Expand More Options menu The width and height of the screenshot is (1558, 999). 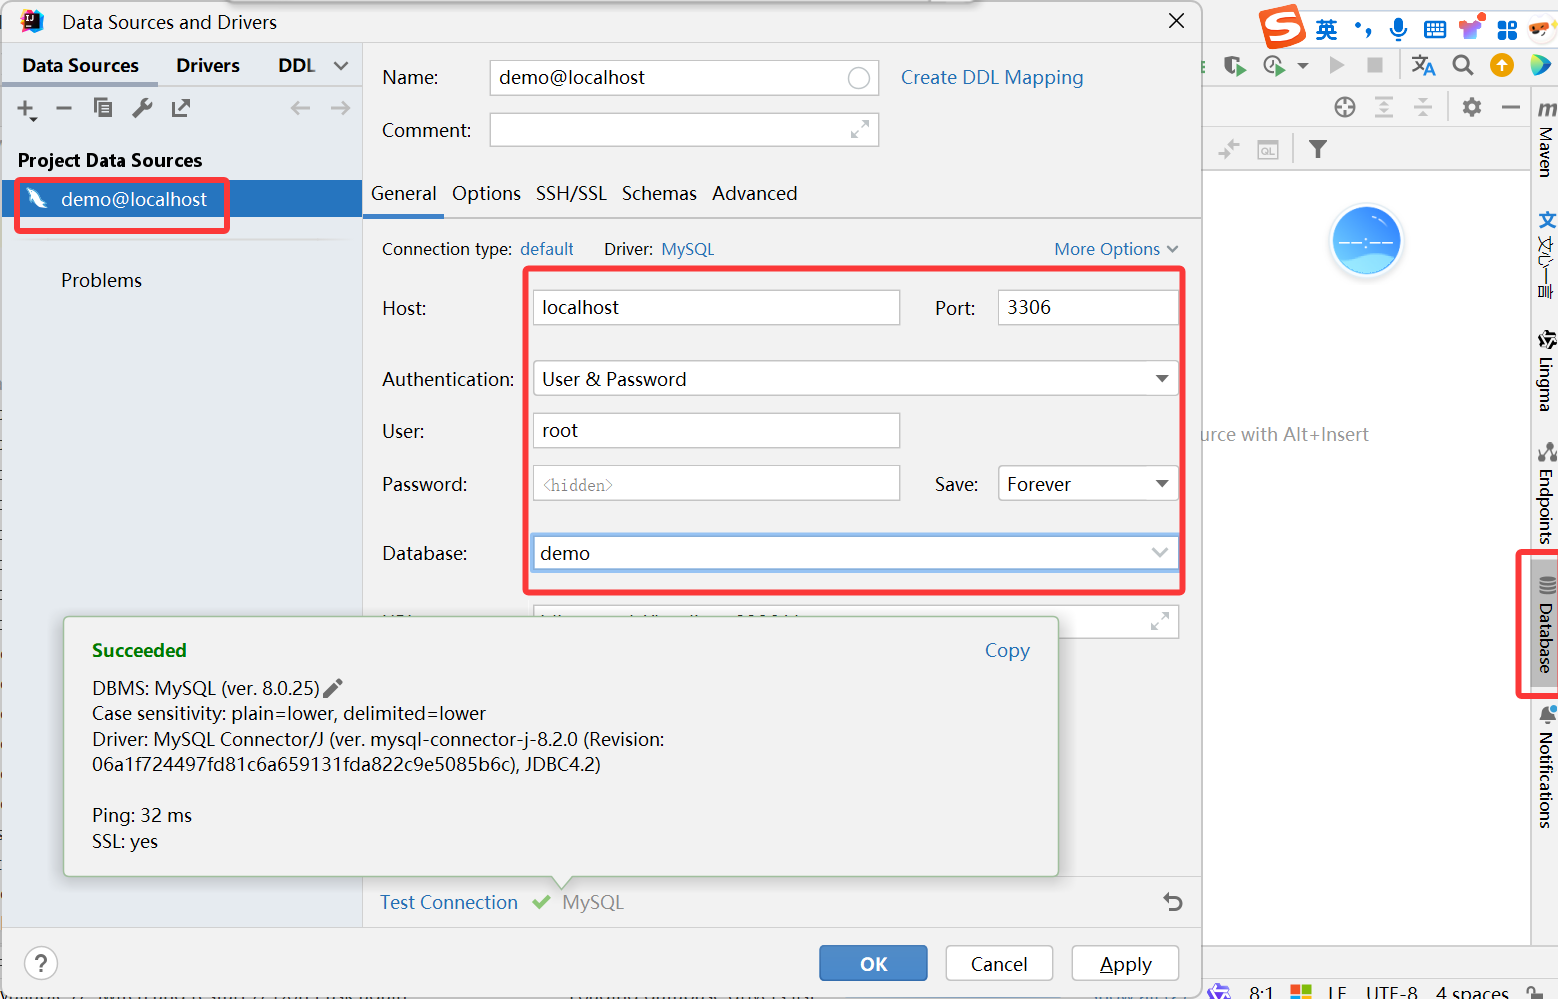1116,249
